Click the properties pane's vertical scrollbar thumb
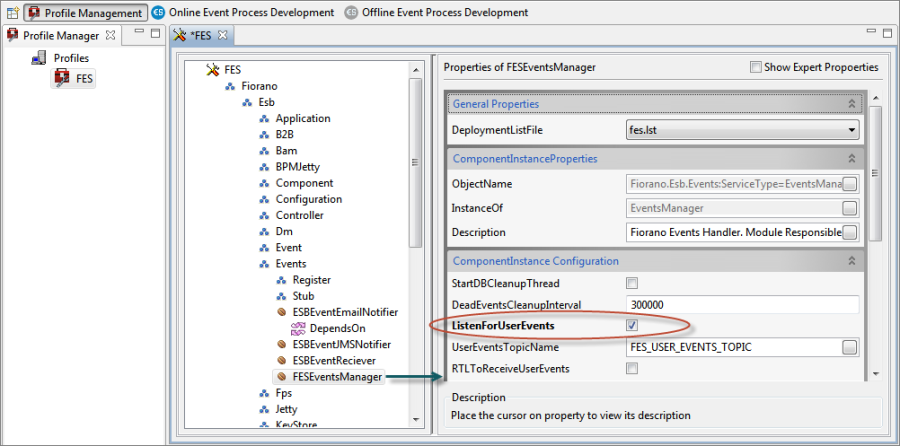The image size is (900, 446). coord(875,173)
